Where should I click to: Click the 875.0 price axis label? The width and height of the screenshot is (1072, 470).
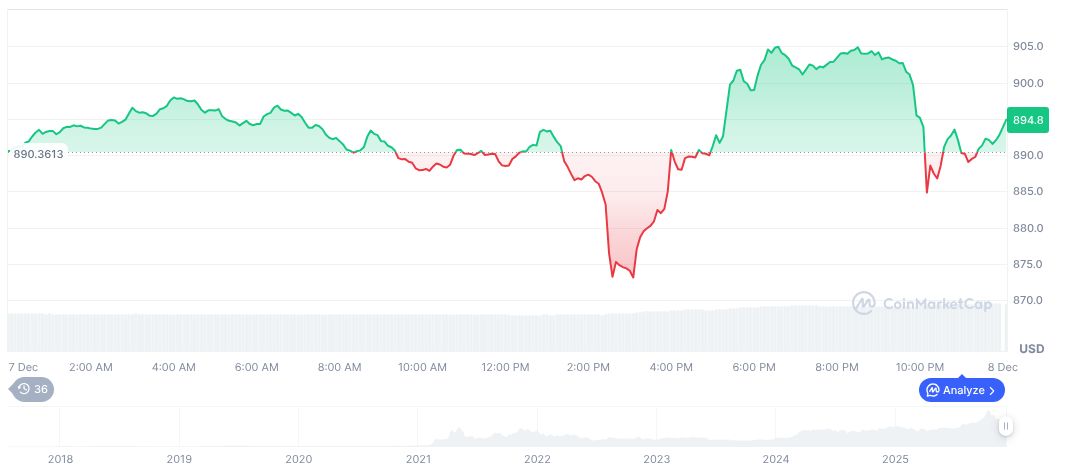click(1028, 264)
